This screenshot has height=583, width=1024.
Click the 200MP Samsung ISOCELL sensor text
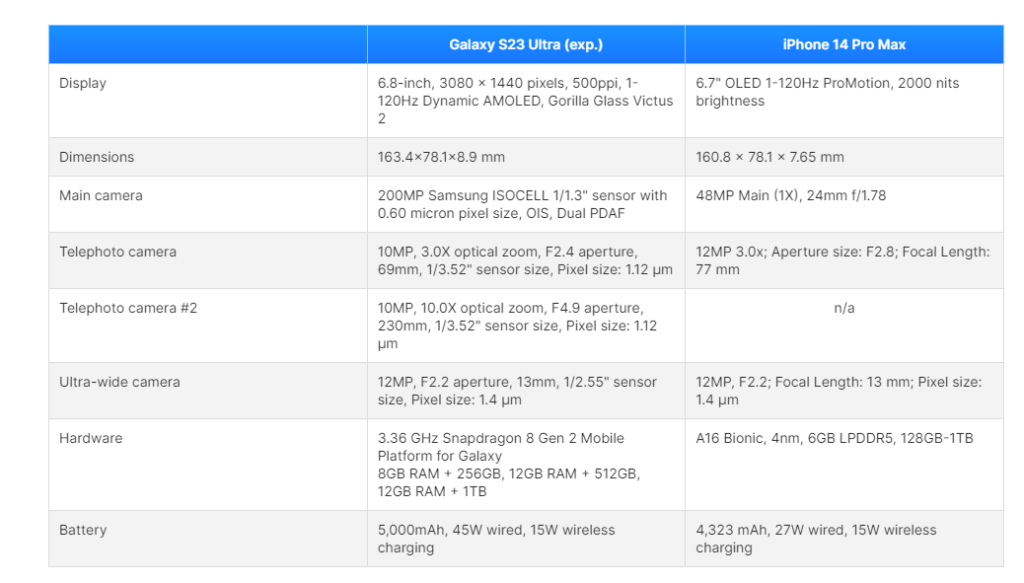(522, 204)
